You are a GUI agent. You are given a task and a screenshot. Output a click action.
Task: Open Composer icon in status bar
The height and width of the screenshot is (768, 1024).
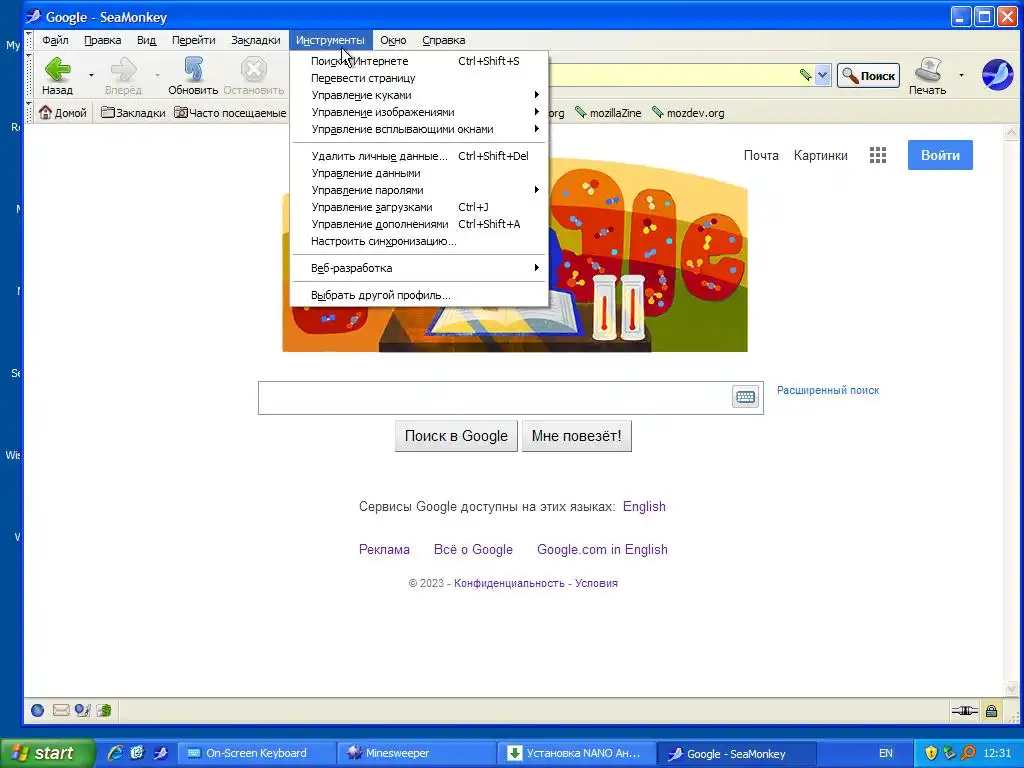coord(82,711)
